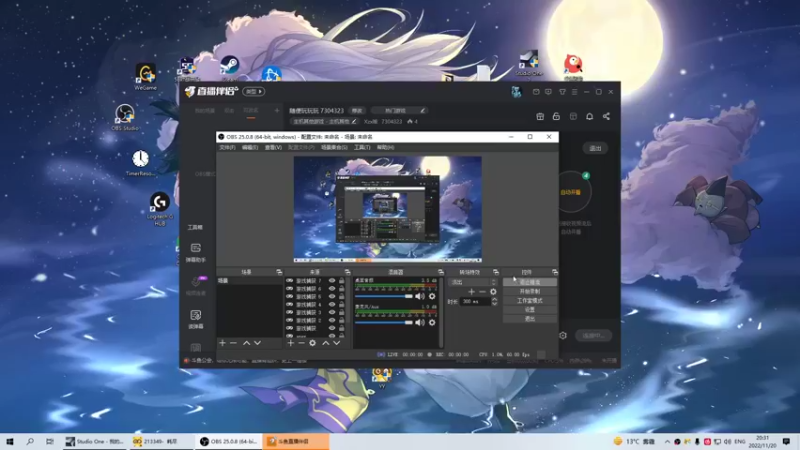Viewport: 800px width, 450px height.
Task: Move source up in the sources list
Action: pos(326,343)
